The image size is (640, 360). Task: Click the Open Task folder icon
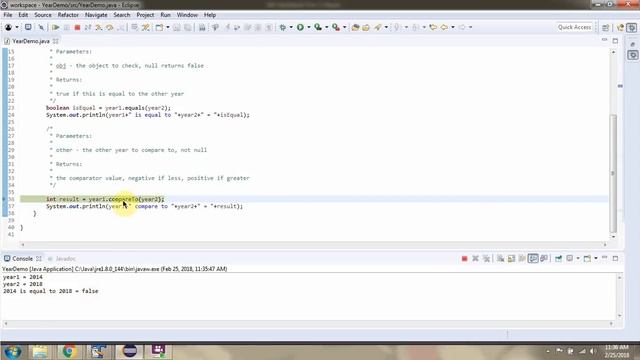click(x=366, y=27)
